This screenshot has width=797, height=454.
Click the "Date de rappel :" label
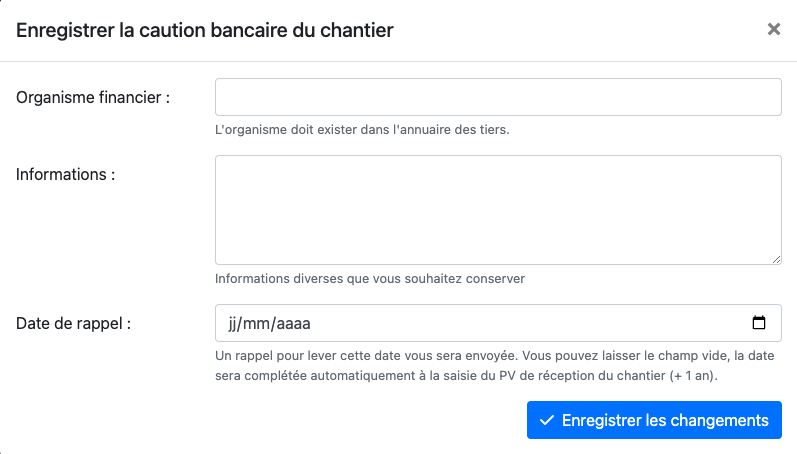[x=74, y=323]
